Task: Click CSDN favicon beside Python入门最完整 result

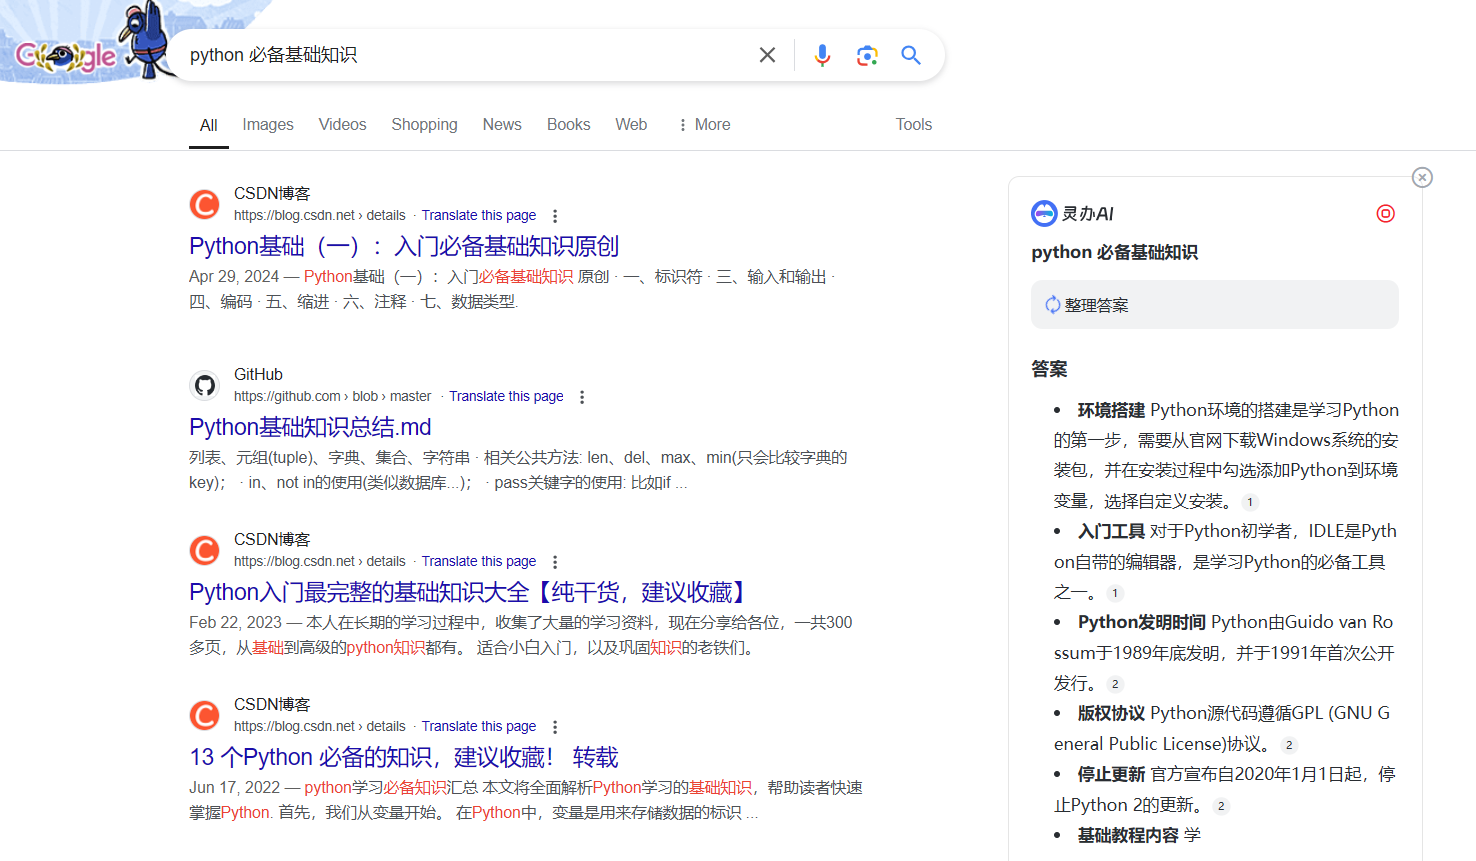Action: (205, 550)
